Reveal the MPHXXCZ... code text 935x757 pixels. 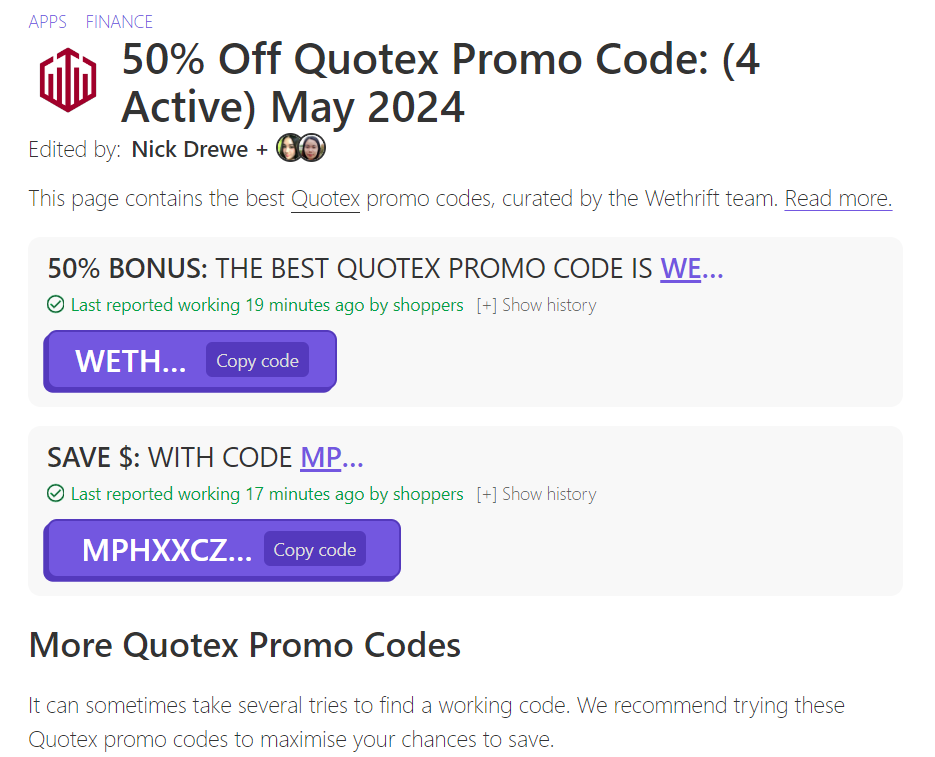167,550
